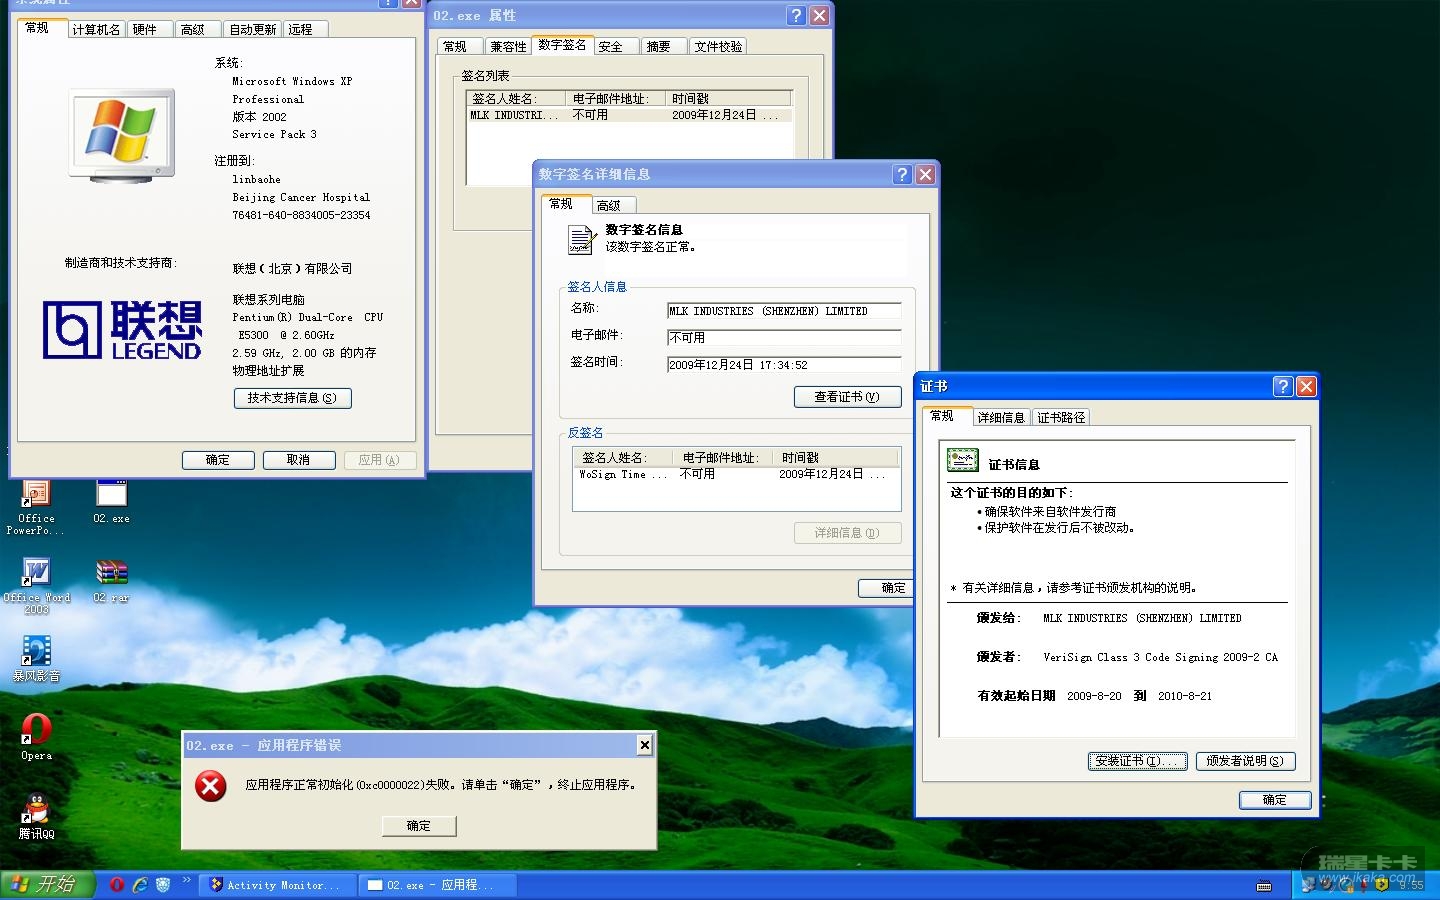This screenshot has width=1440, height=900.
Task: Click the 技术支持信息(S) button
Action: click(292, 398)
